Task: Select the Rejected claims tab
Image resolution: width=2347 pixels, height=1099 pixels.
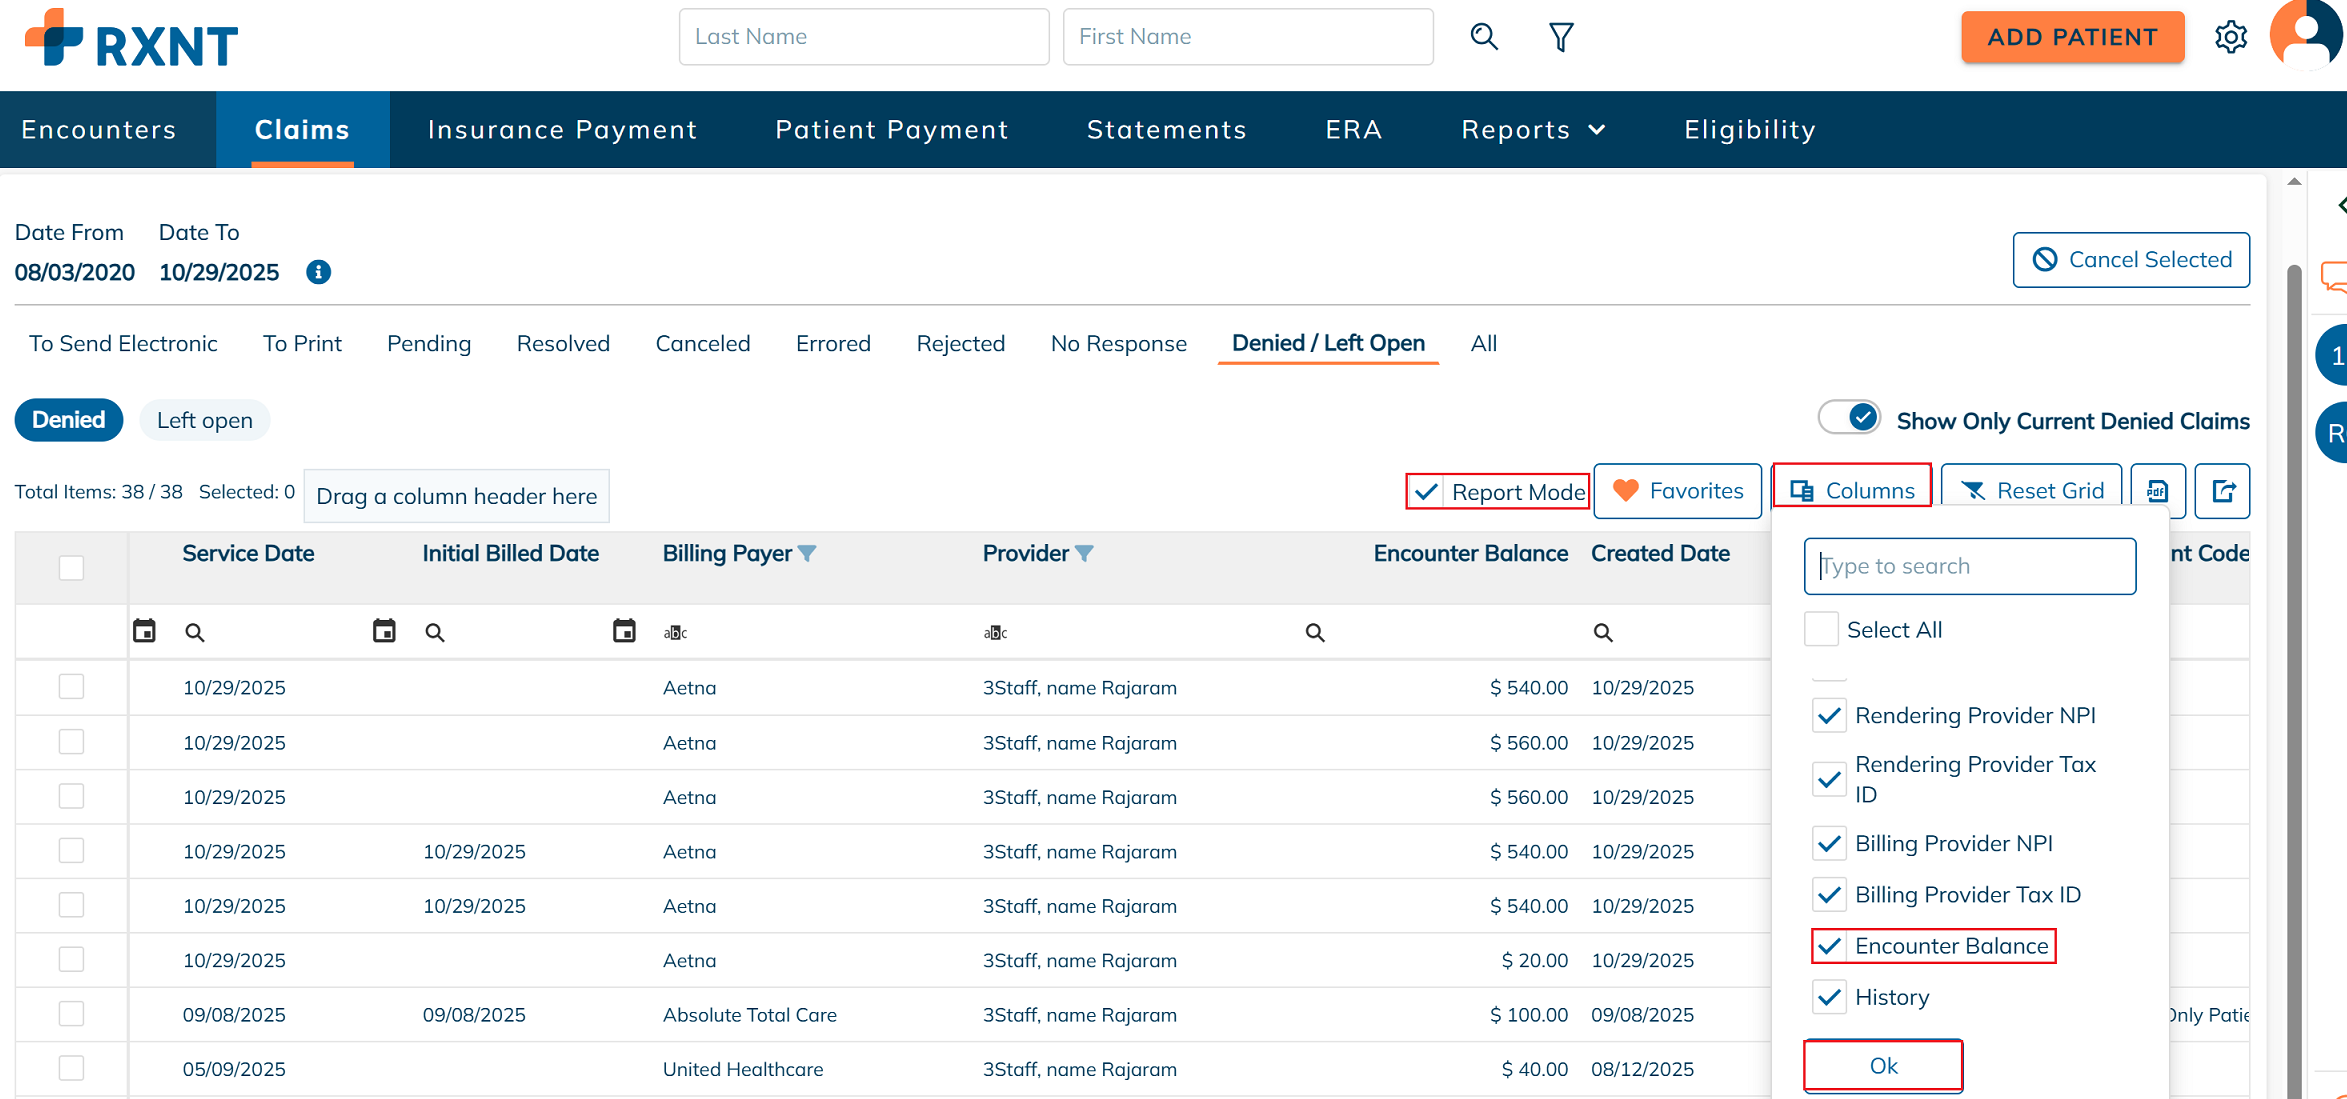Action: click(960, 343)
